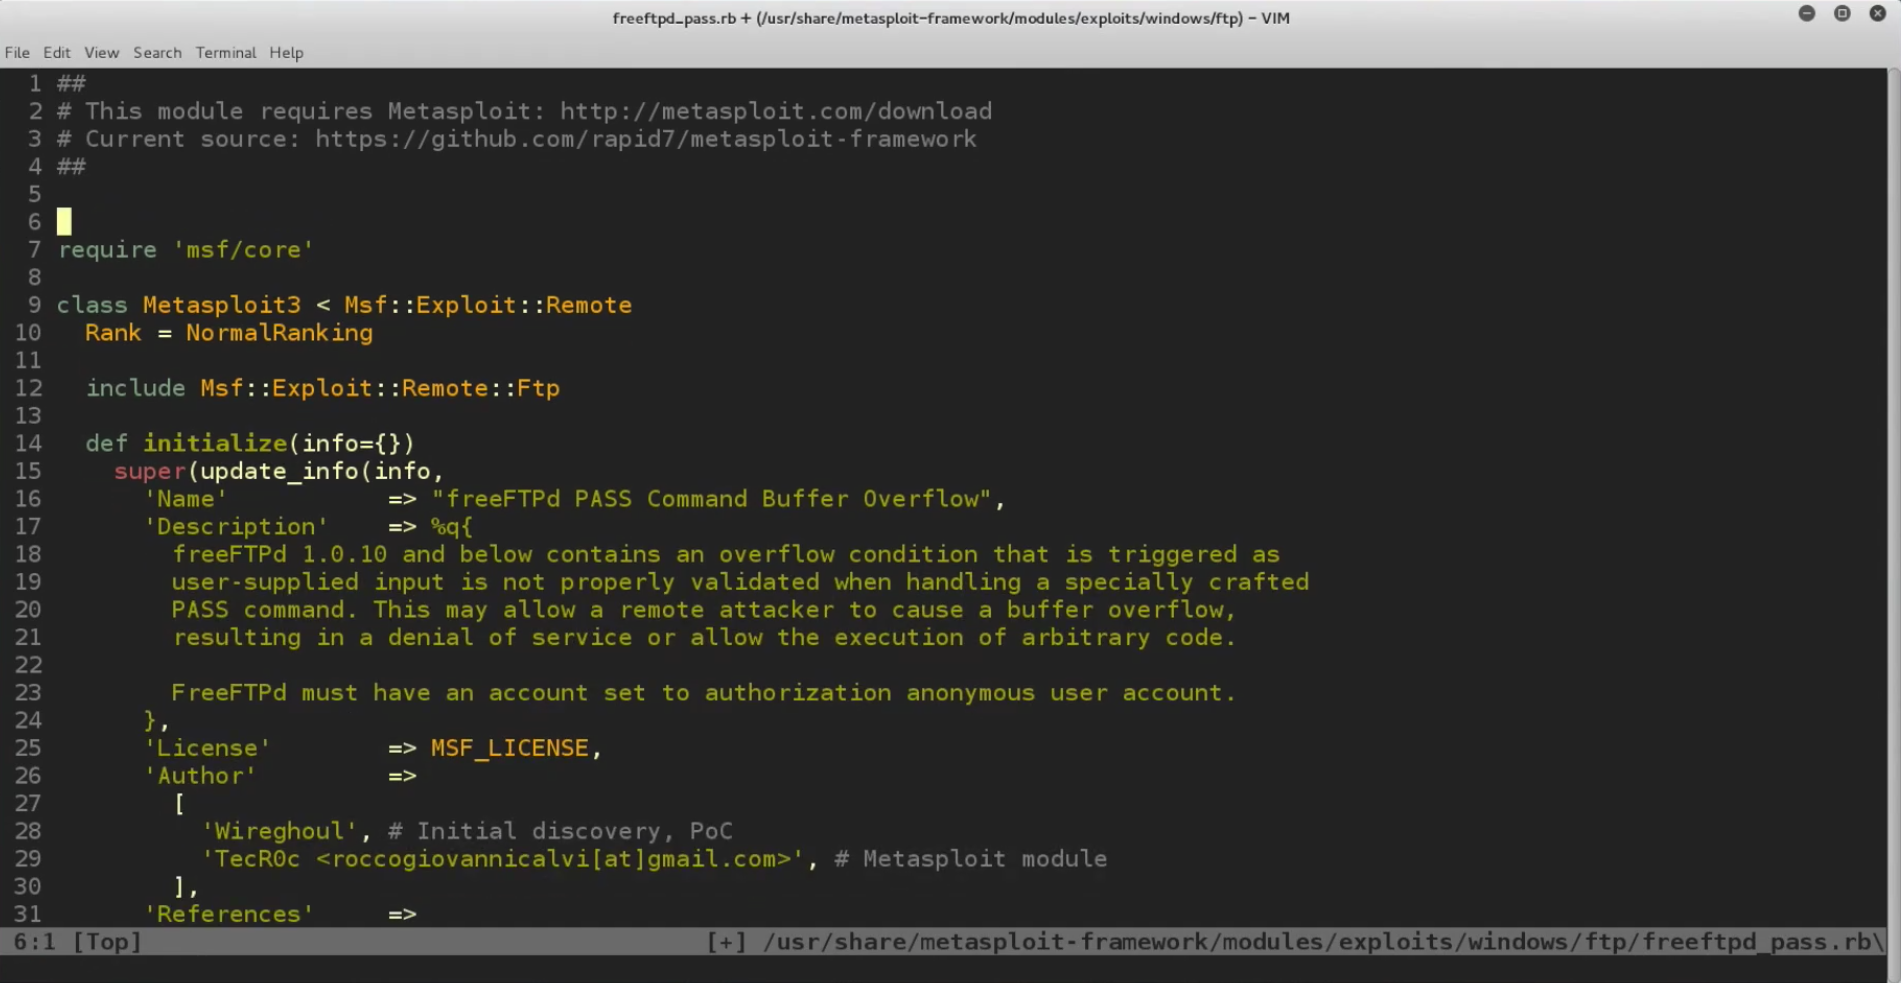
Task: Click the class name Metasploit3
Action: [221, 305]
